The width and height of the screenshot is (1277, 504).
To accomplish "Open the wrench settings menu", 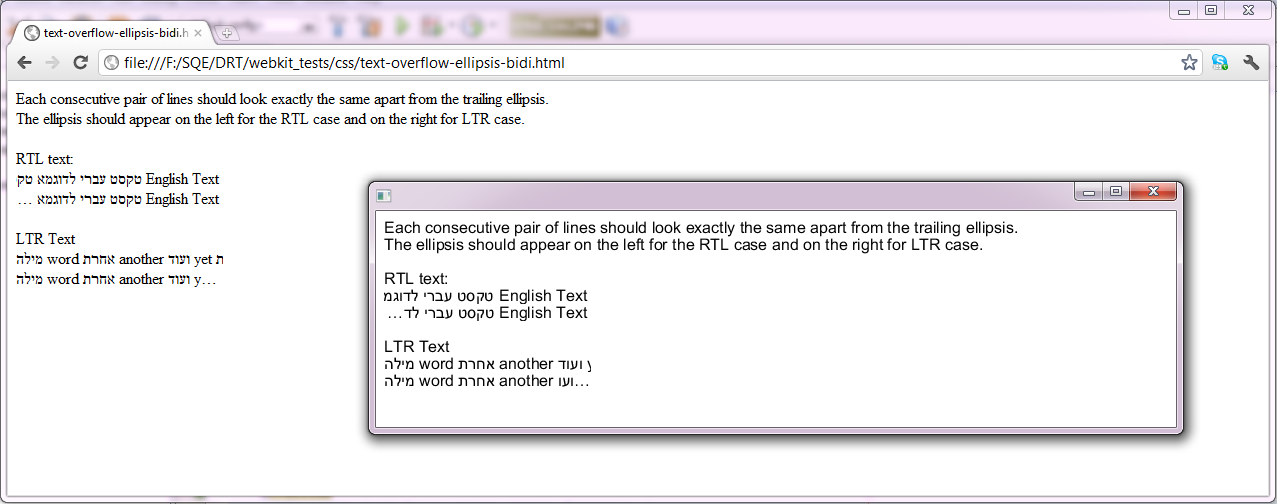I will [x=1251, y=63].
